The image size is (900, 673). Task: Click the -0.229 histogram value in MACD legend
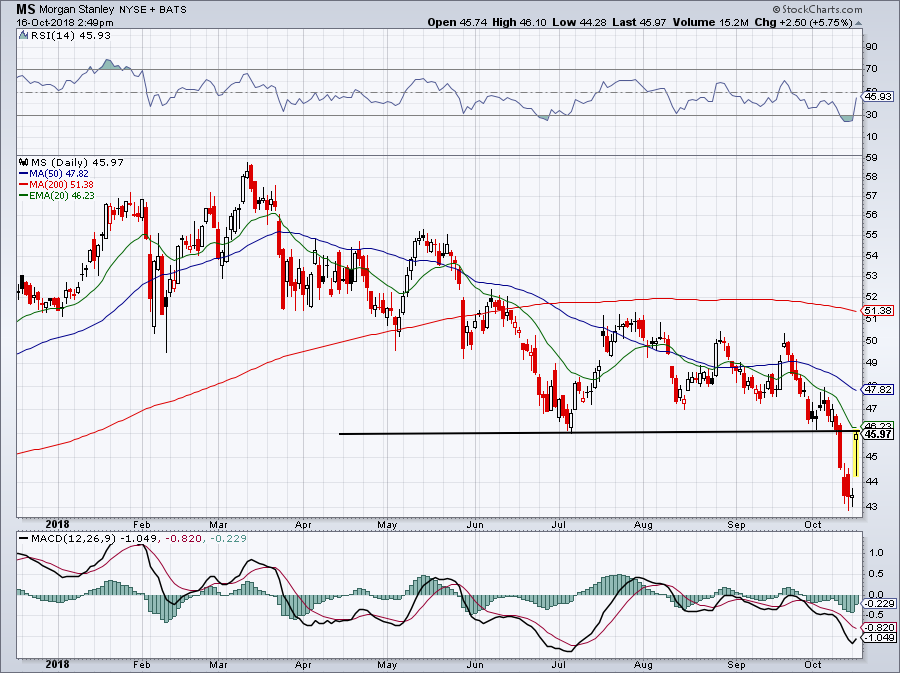[228, 539]
